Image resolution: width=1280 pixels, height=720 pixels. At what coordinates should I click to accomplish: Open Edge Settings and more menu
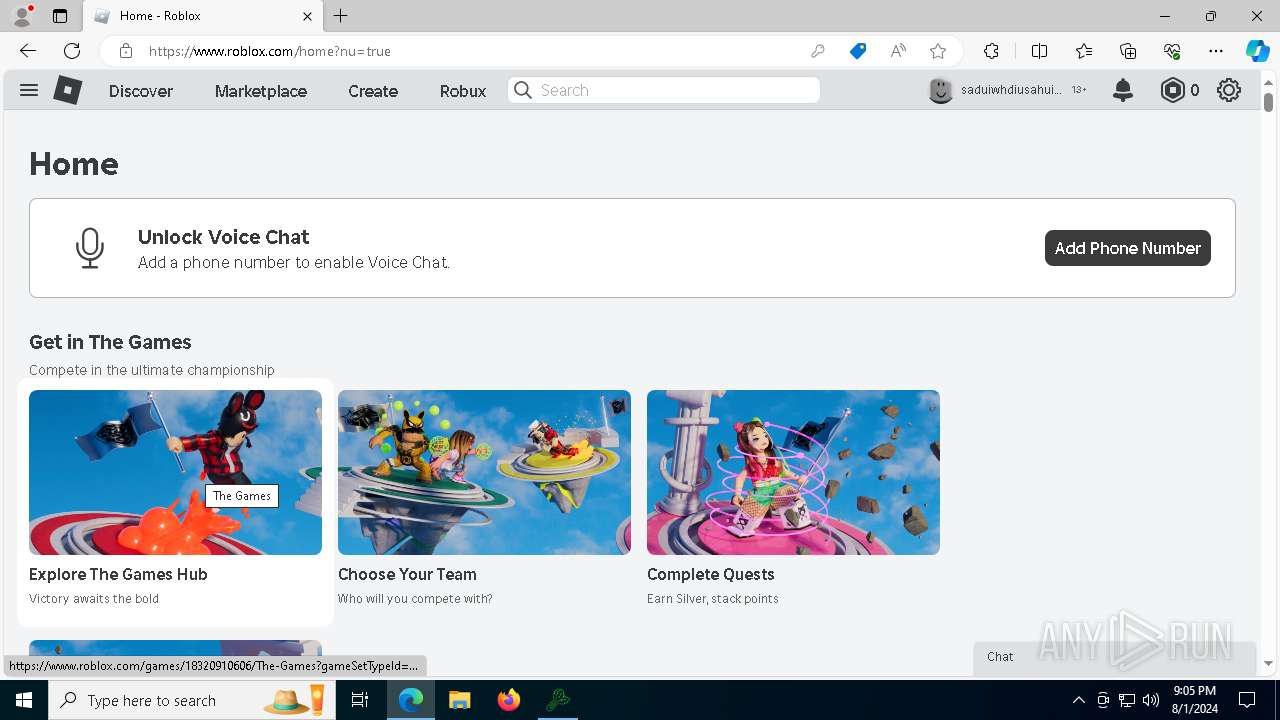[1216, 51]
